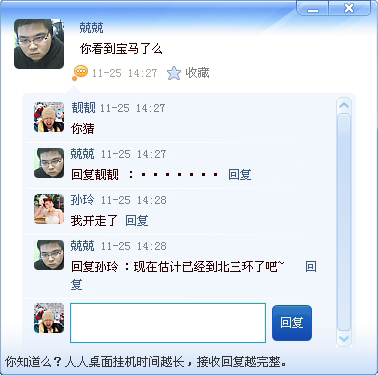Click 孙玲's avatar picture
This screenshot has width=378, height=375.
pyautogui.click(x=49, y=209)
